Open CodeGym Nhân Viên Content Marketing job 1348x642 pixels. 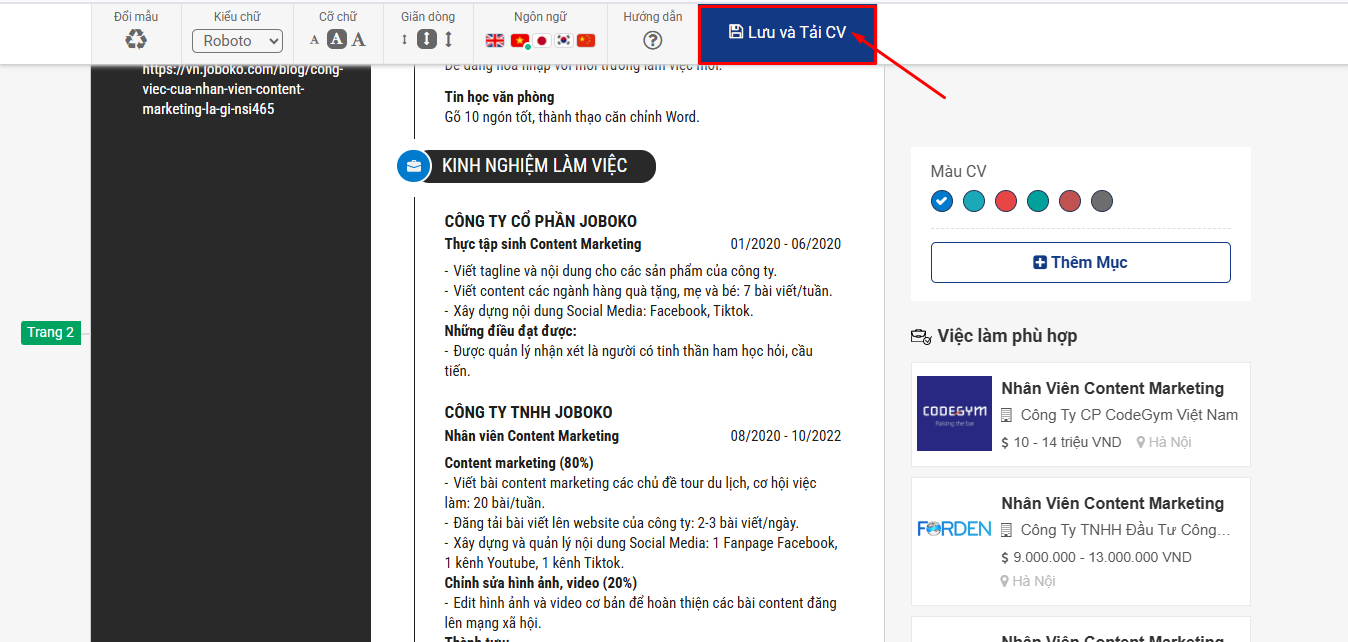1112,389
